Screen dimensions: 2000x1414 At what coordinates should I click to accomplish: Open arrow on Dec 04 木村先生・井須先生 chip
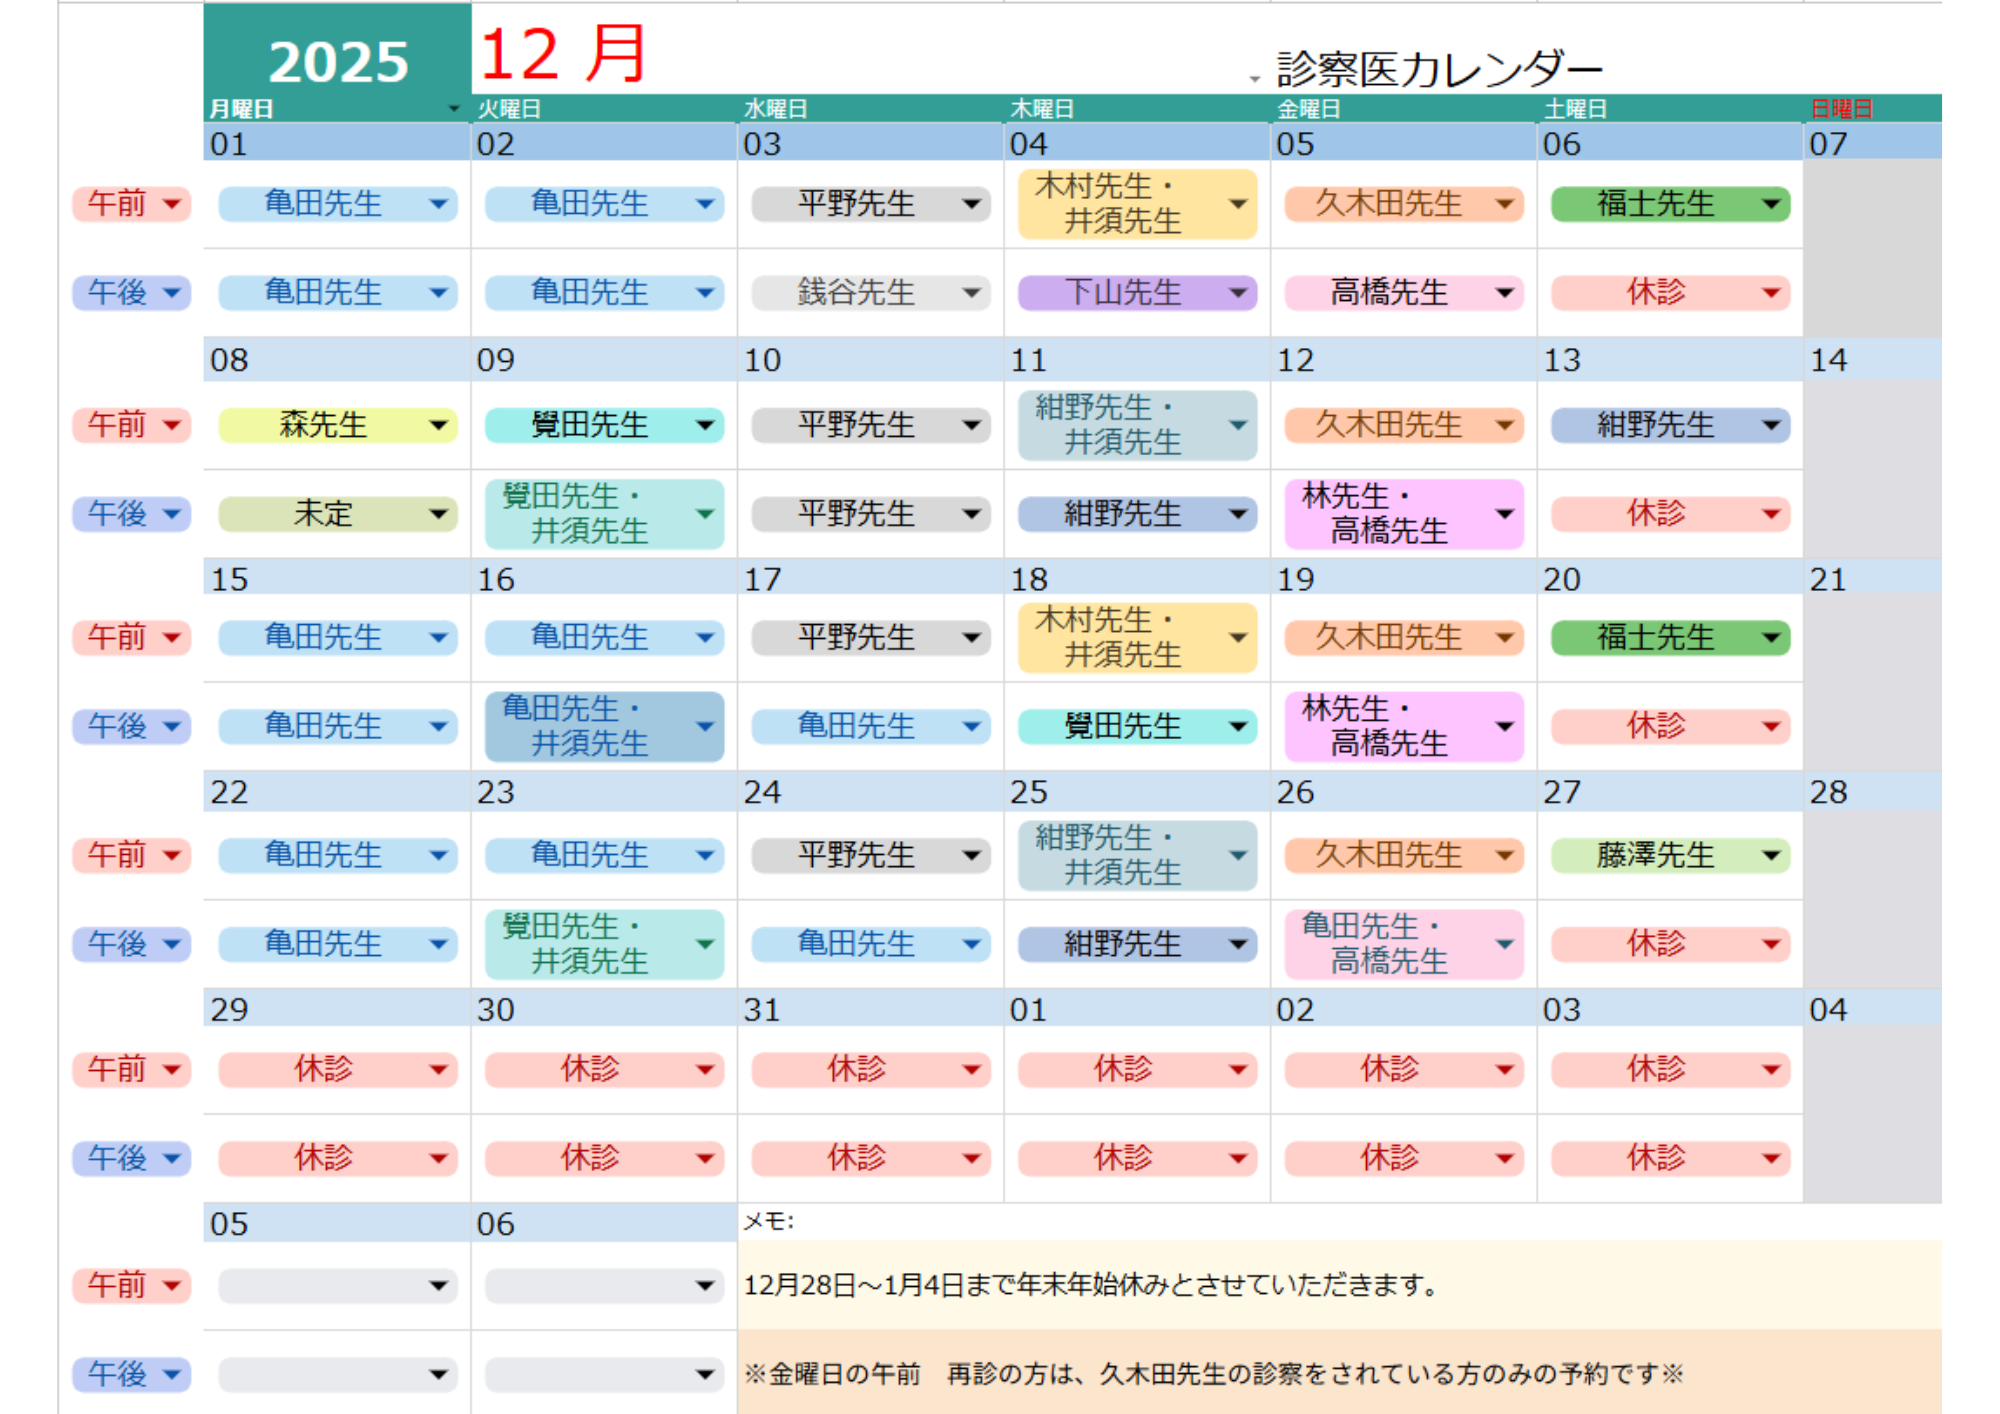(x=1238, y=204)
